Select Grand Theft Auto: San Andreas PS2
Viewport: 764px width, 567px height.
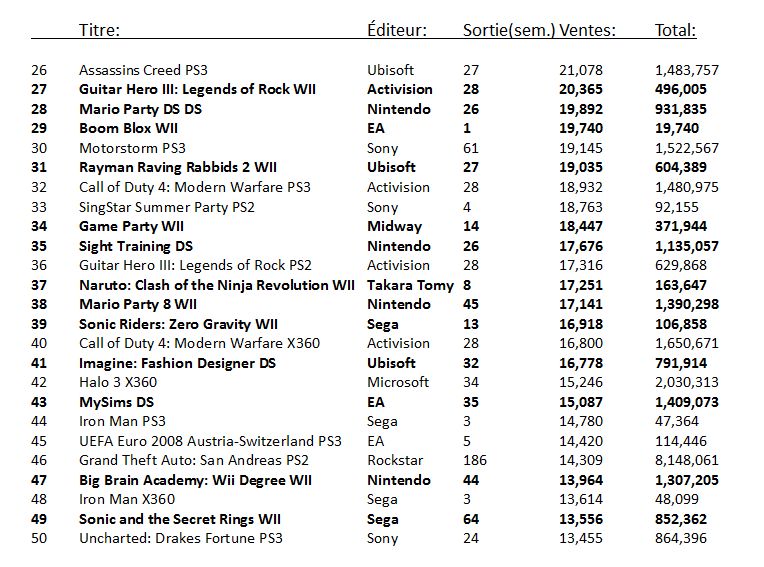(194, 460)
